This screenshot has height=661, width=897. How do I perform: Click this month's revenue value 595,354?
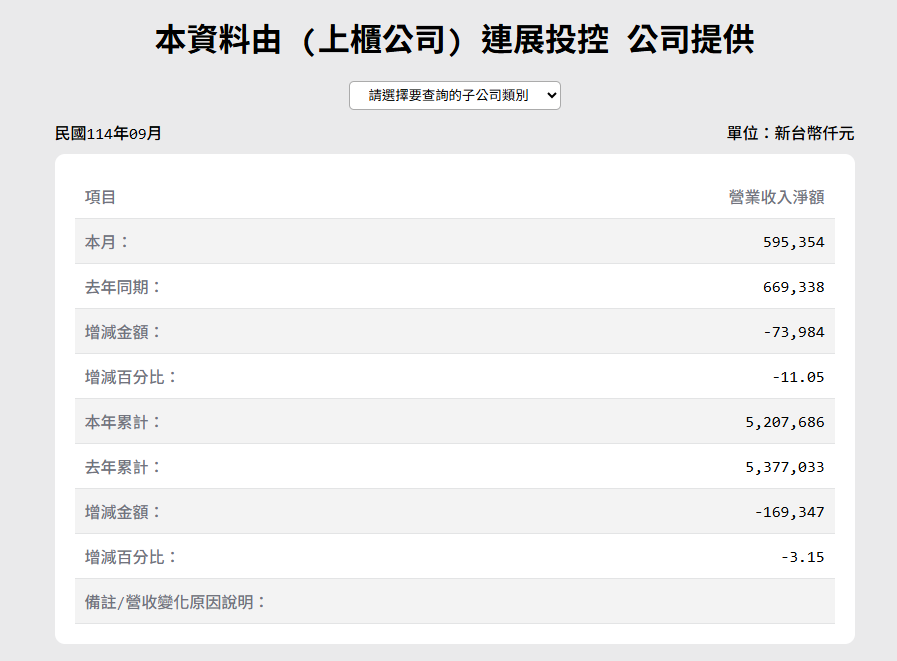point(793,242)
